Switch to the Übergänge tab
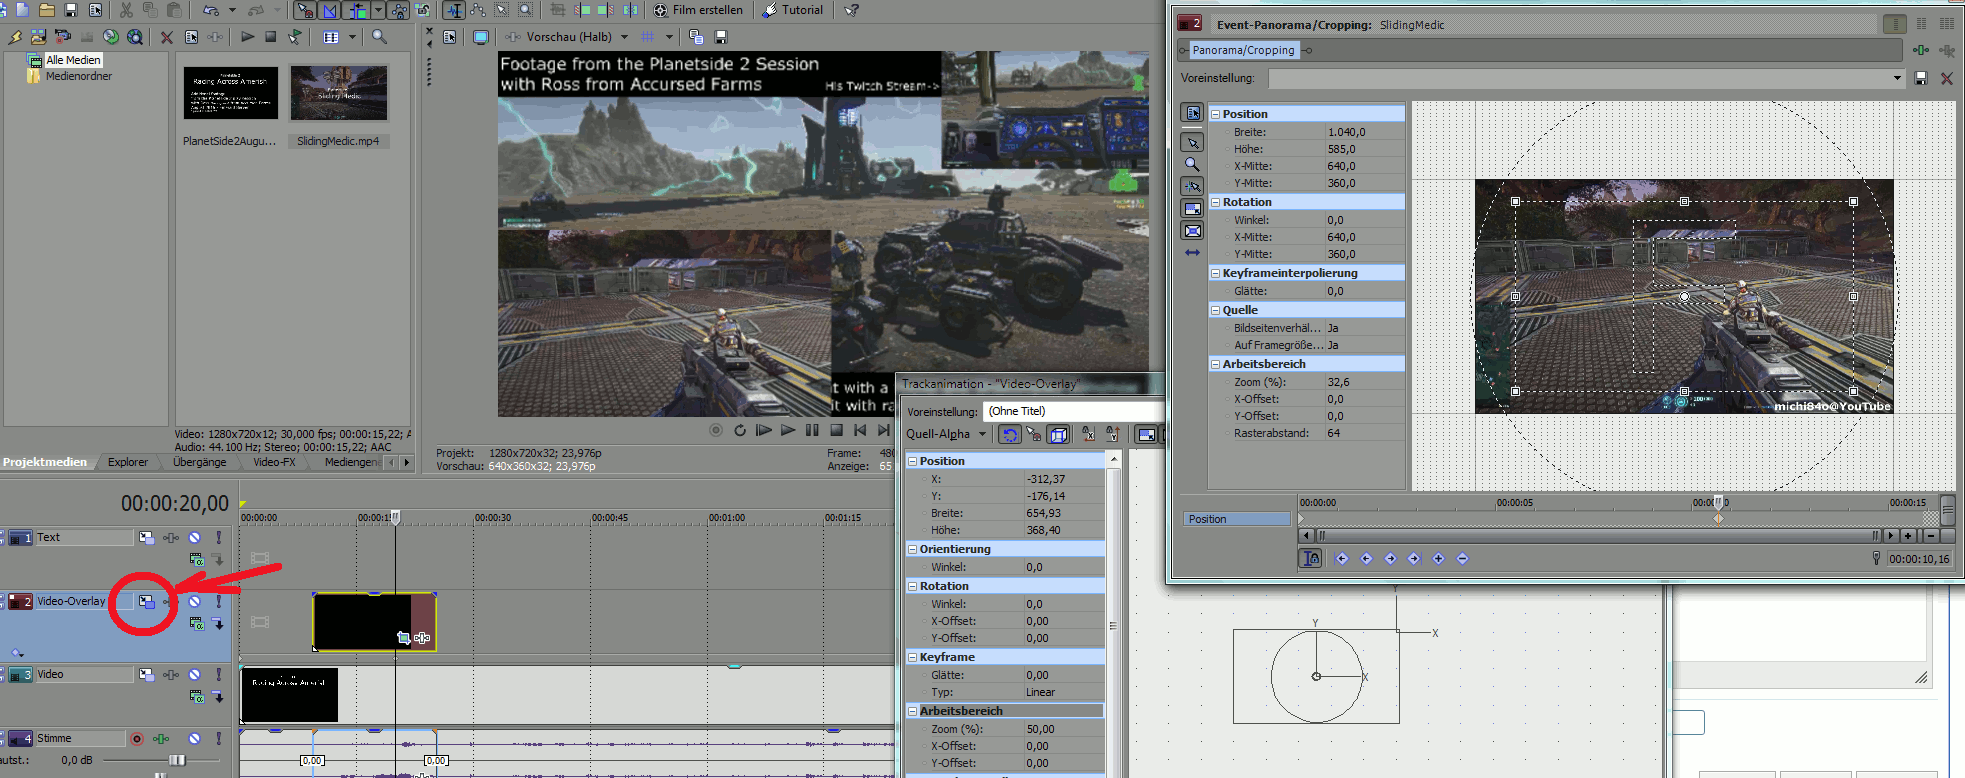Viewport: 1965px width, 778px height. (x=199, y=462)
